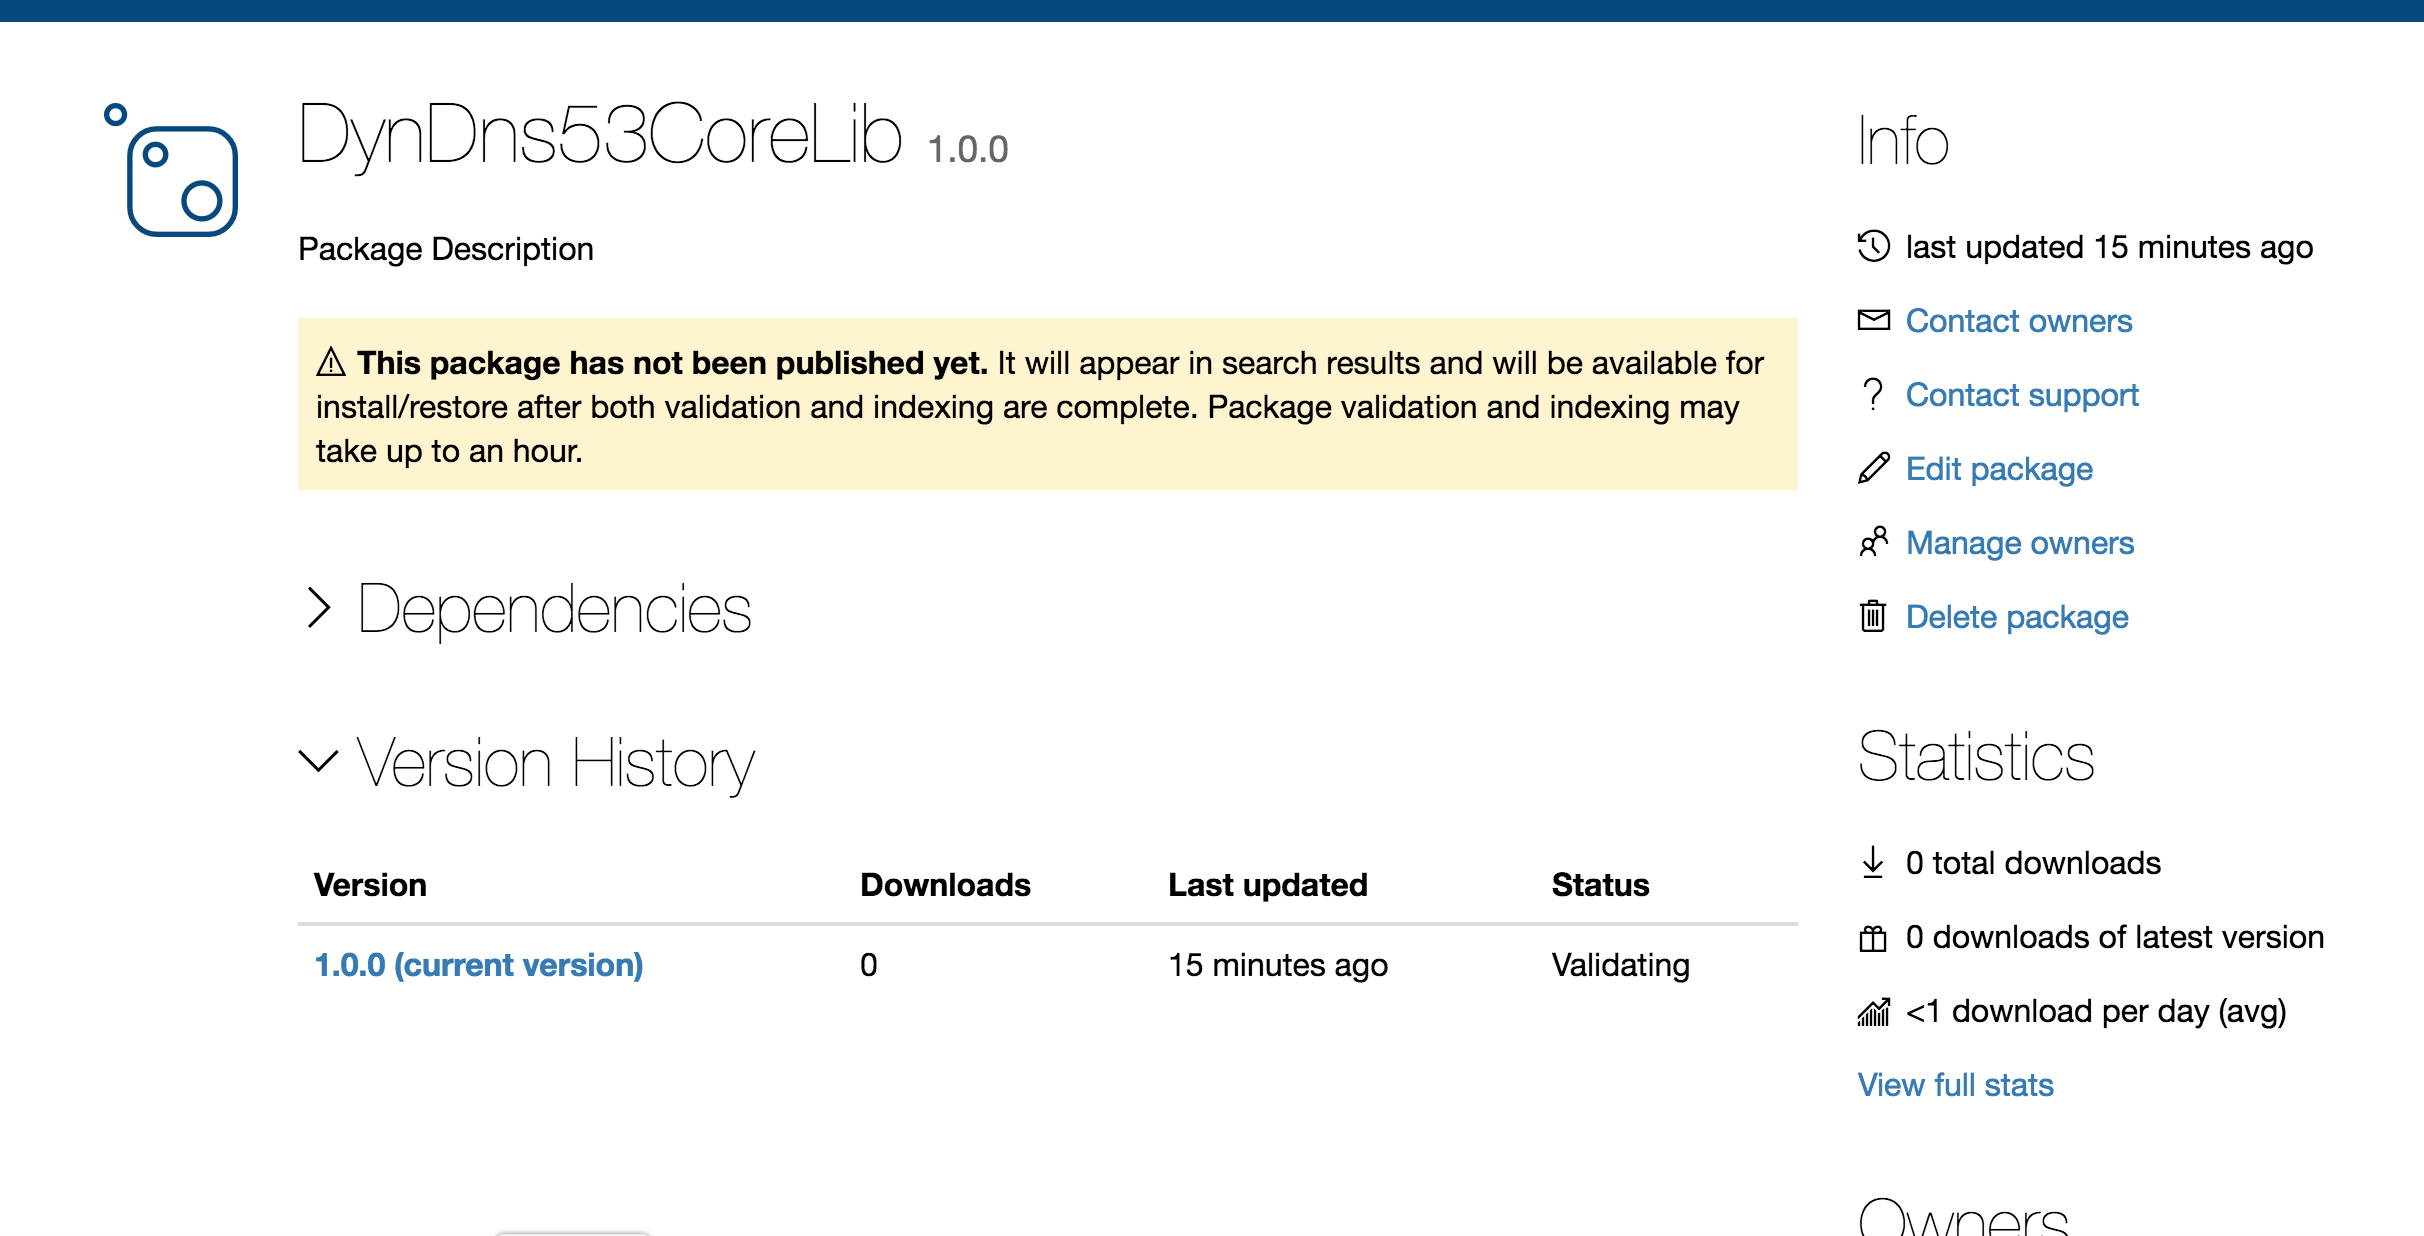Open the View full stats link
This screenshot has width=2424, height=1236.
(1955, 1085)
